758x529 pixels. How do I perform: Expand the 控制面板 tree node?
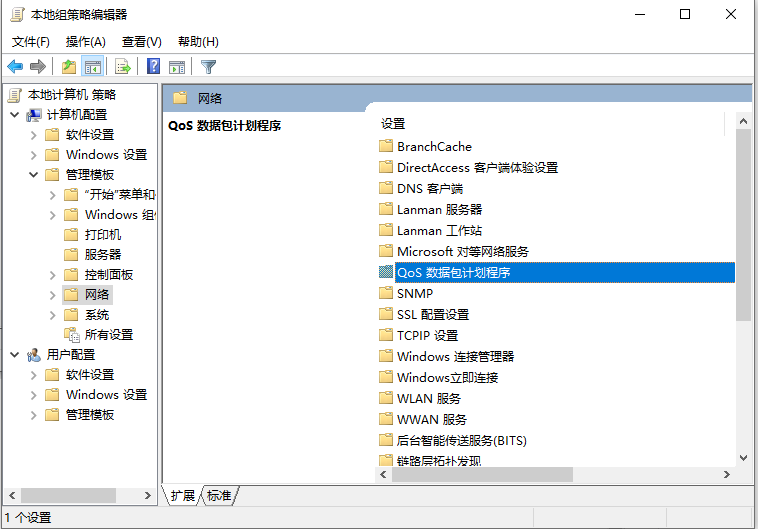coord(53,275)
